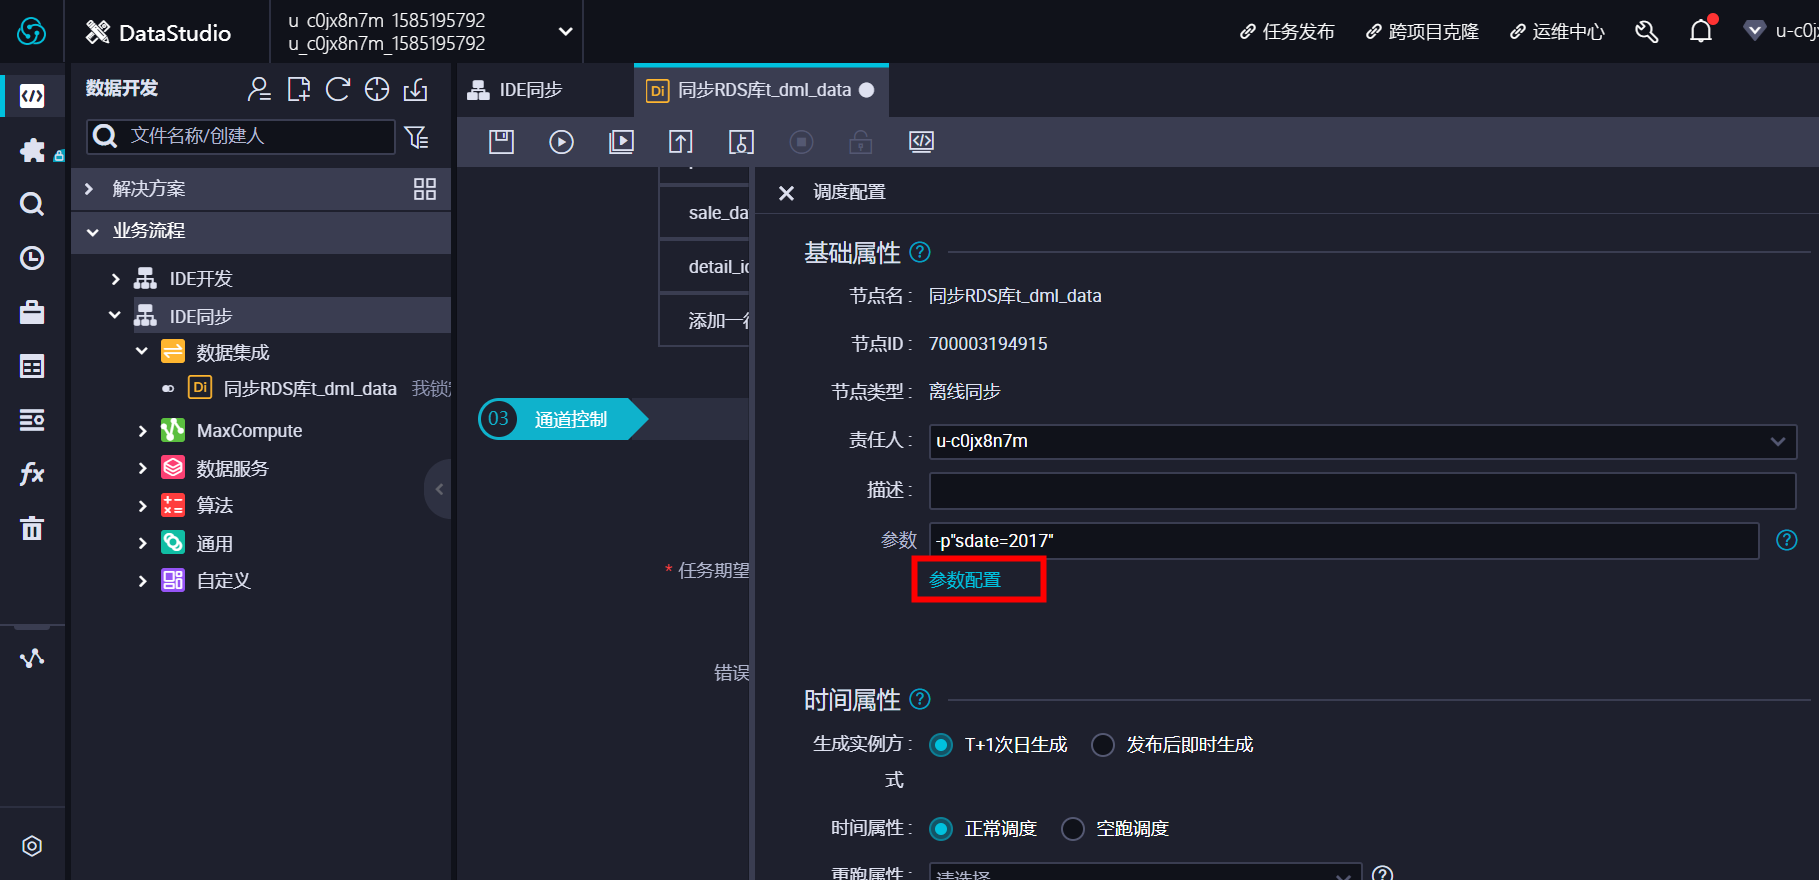Screen dimensions: 1819x880
Task: Open the data development code icon in sidebar
Action: click(x=32, y=96)
